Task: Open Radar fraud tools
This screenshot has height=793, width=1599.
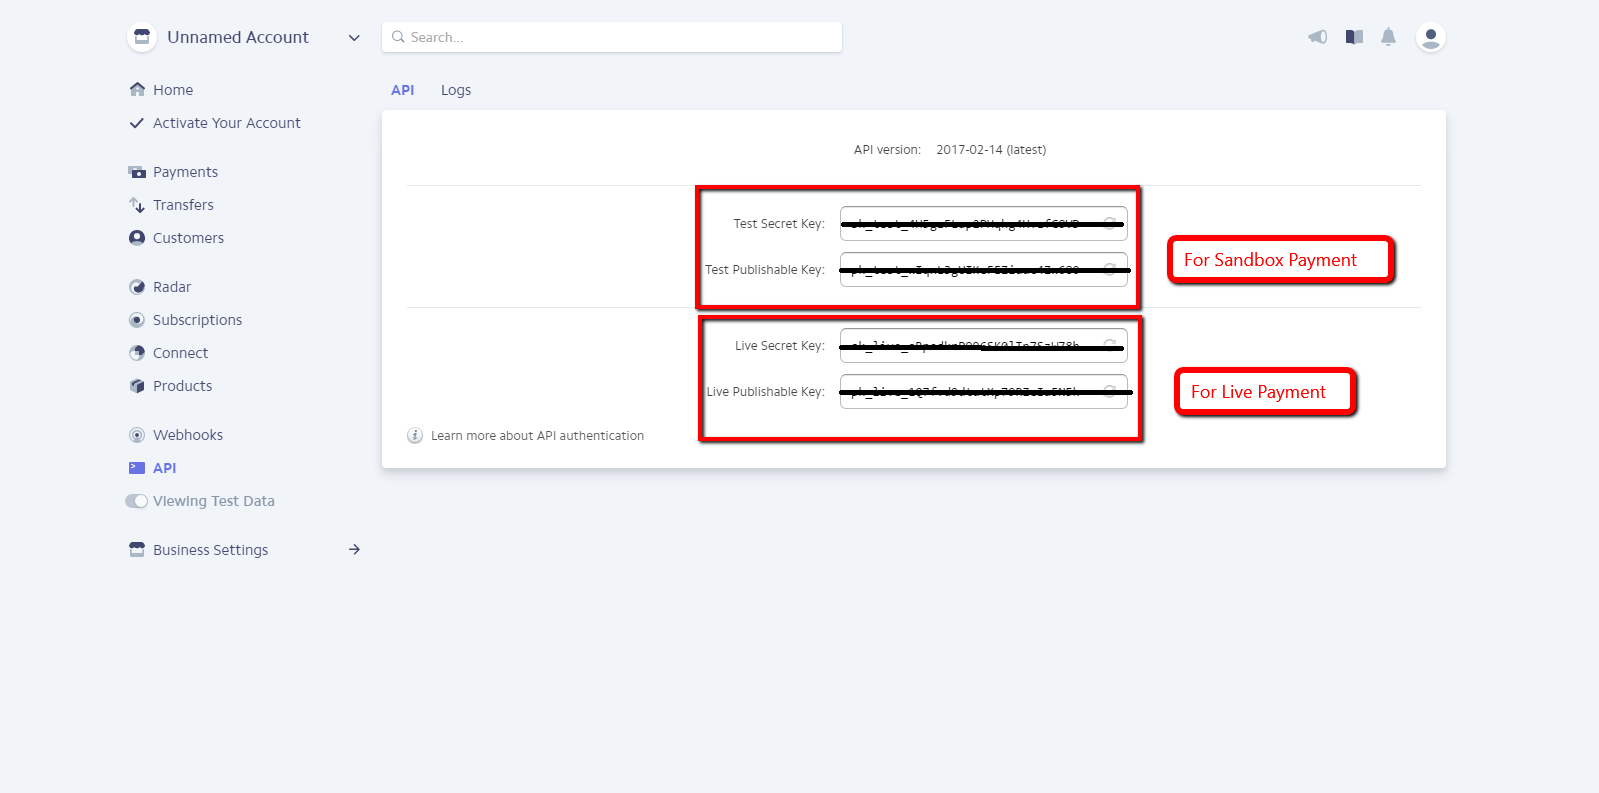Action: pyautogui.click(x=160, y=287)
